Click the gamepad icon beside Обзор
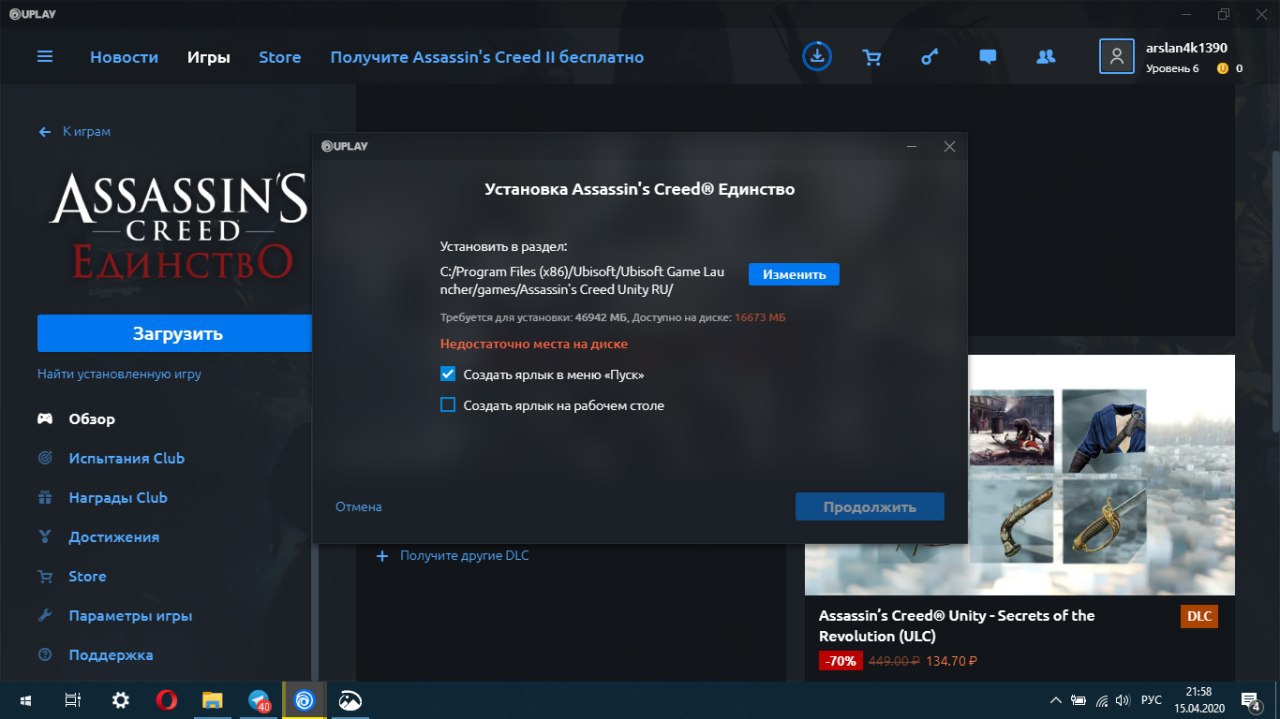 (45, 419)
